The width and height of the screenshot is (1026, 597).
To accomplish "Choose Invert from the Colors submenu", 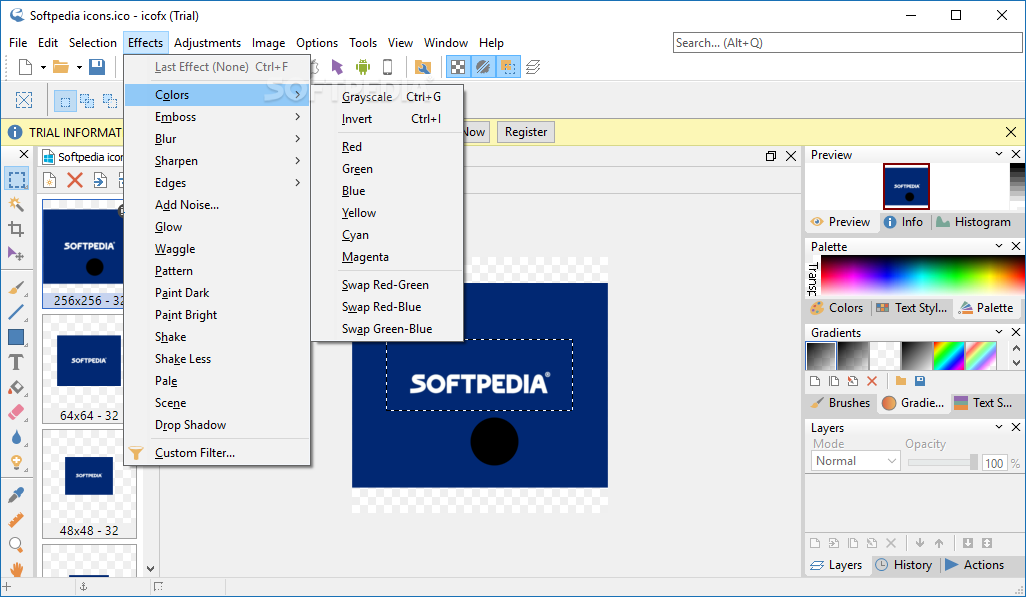I will [388, 118].
